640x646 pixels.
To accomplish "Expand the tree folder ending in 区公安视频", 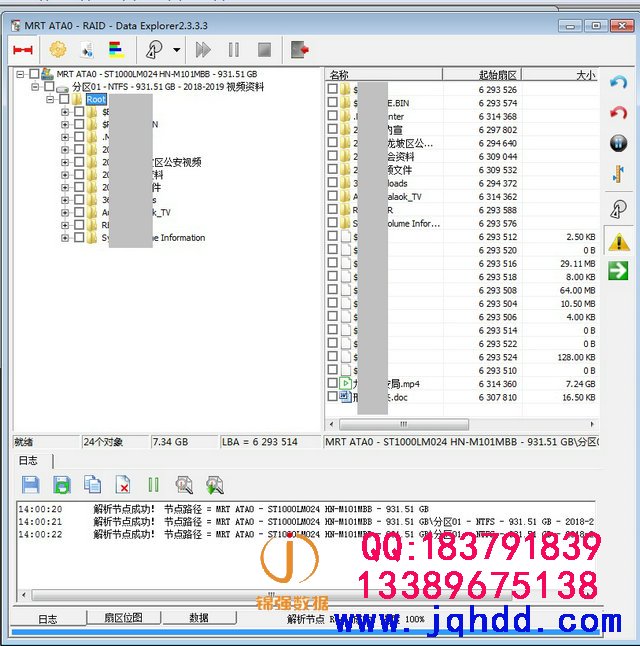I will click(x=65, y=162).
